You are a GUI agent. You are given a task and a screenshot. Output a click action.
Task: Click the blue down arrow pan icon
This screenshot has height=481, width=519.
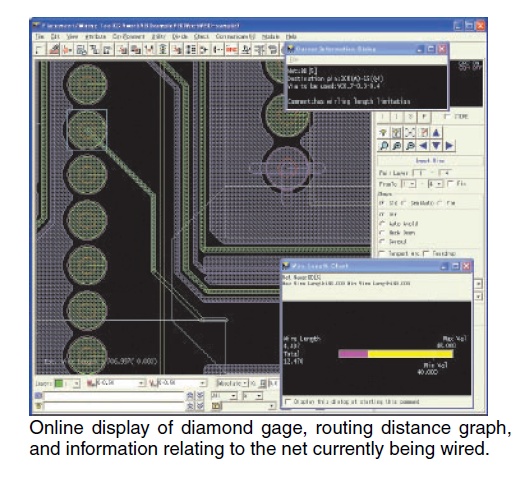point(436,146)
